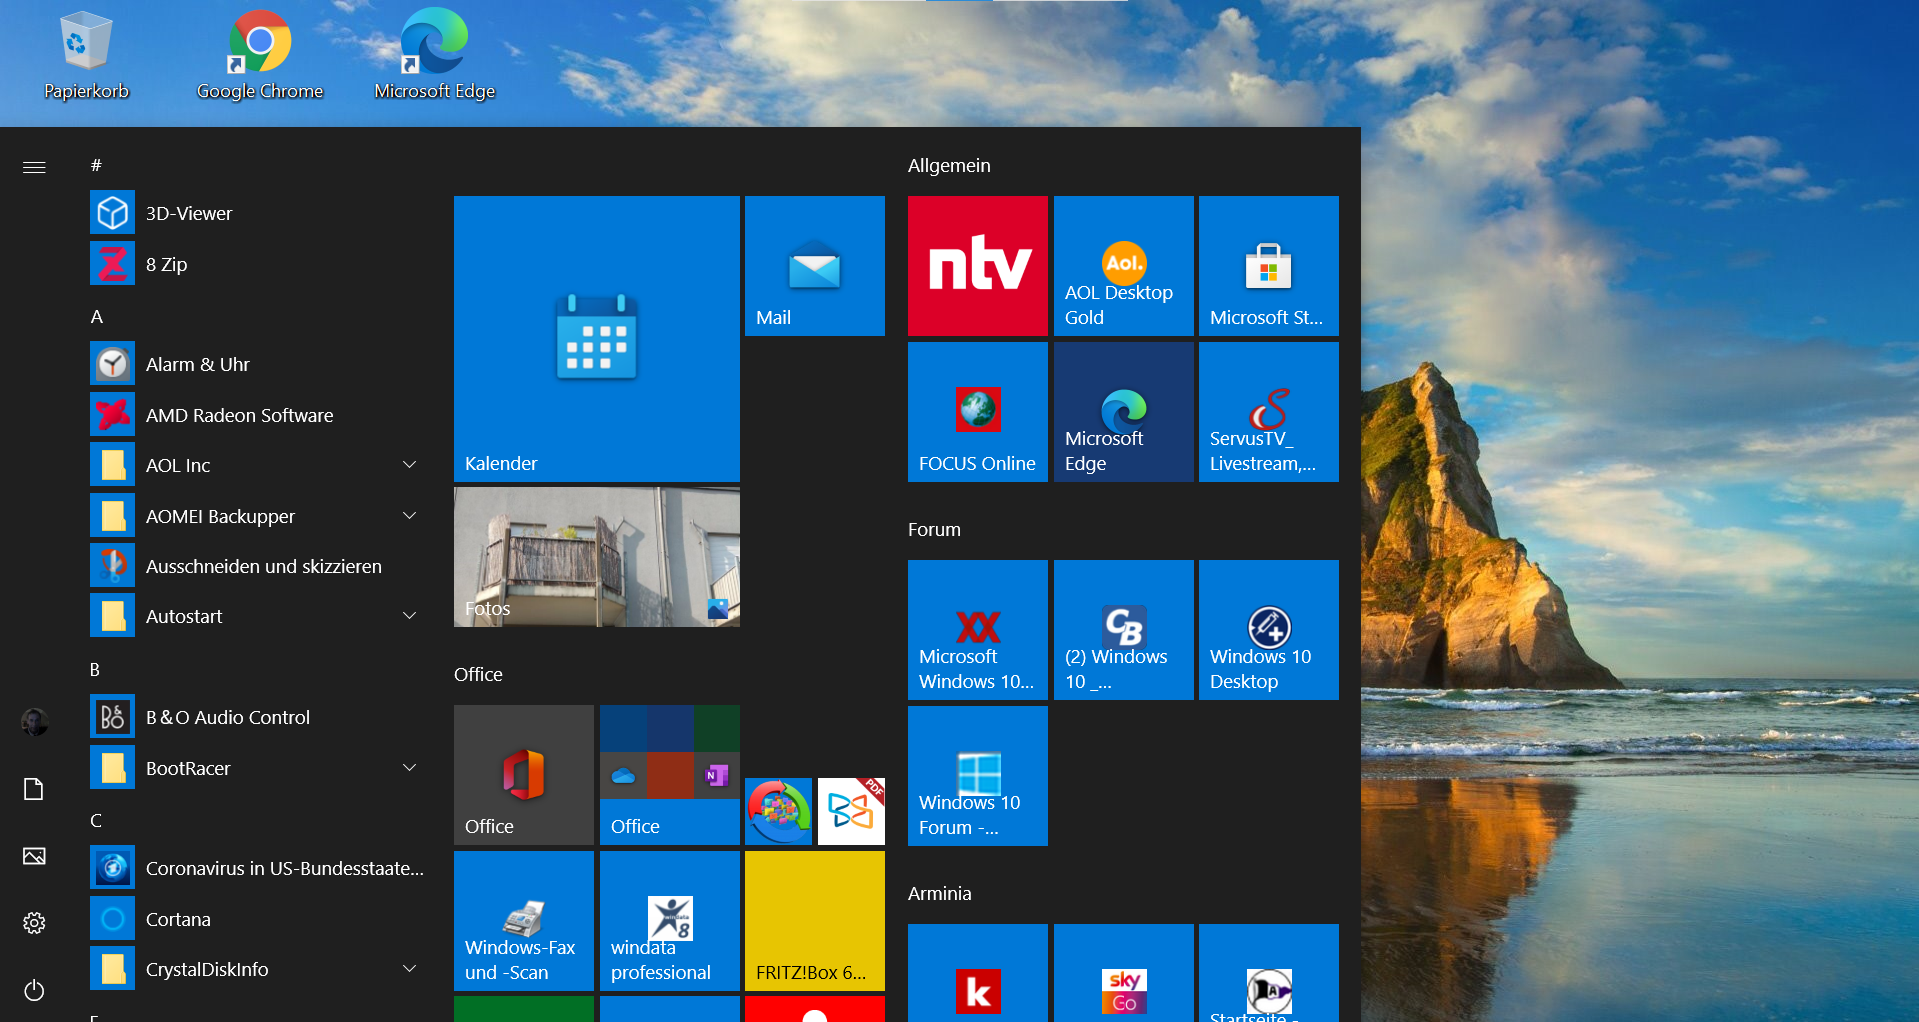Open the FOCUS Online tile
This screenshot has width=1919, height=1022.
pyautogui.click(x=978, y=412)
